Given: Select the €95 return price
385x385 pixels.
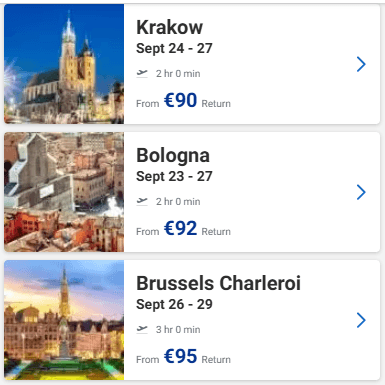Looking at the screenshot, I should point(180,356).
